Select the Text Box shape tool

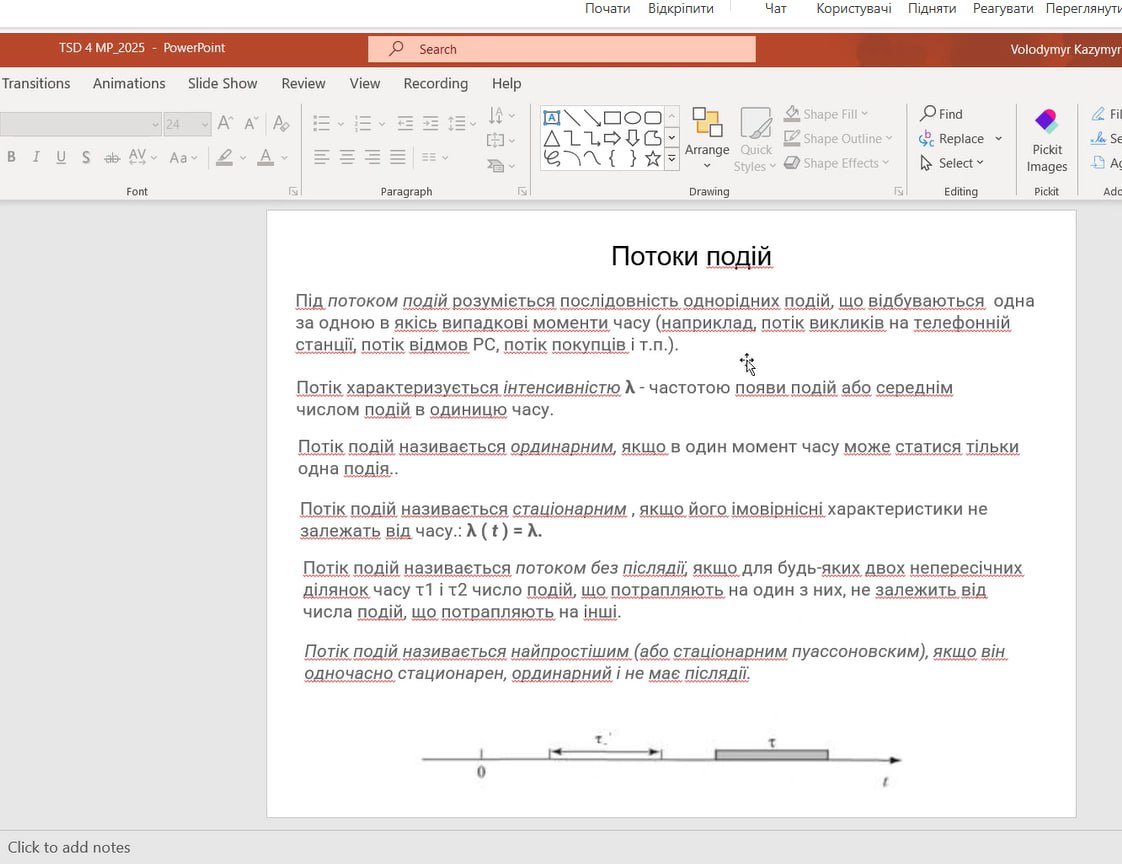551,118
